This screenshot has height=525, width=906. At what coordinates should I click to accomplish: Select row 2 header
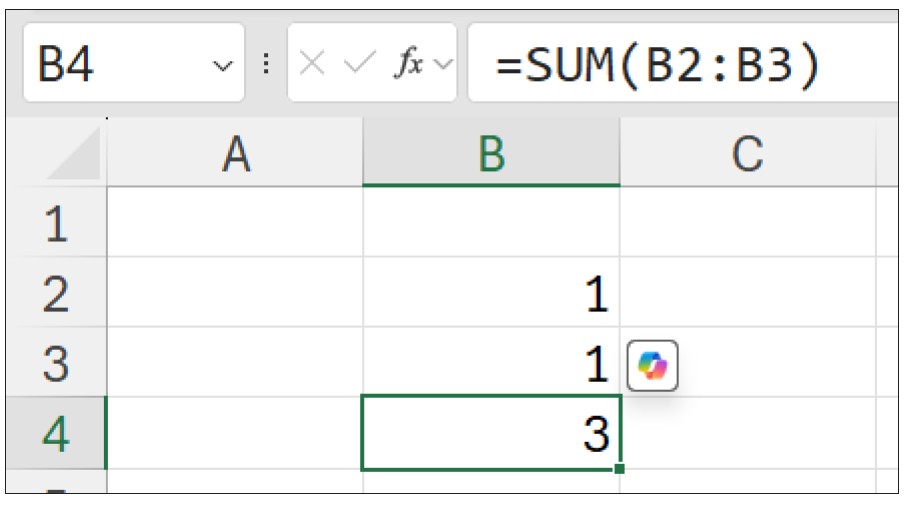[x=56, y=295]
